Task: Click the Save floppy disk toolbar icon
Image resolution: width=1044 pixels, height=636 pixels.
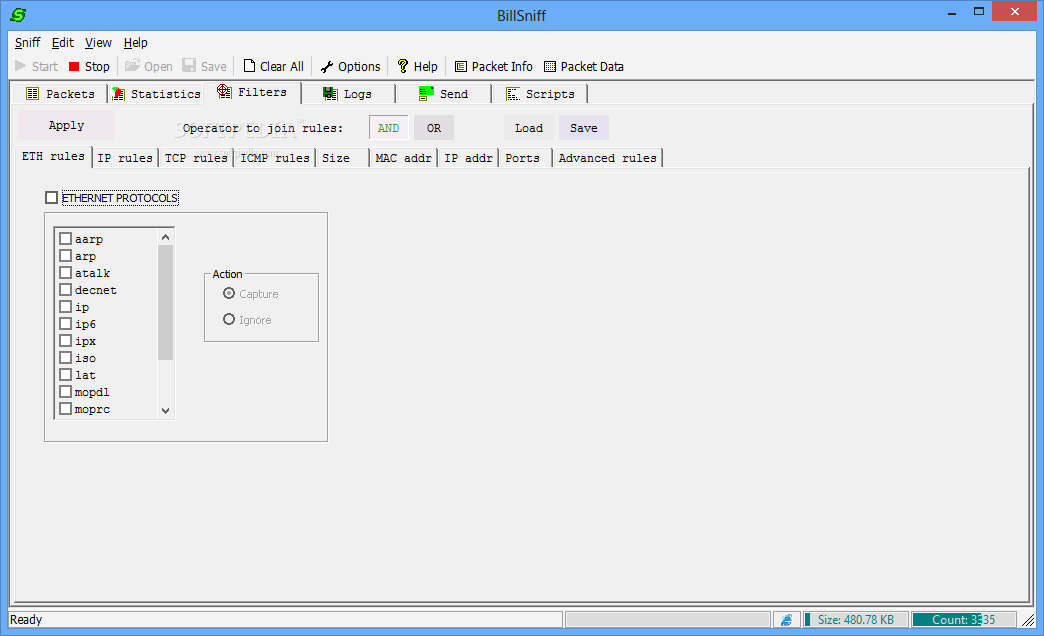Action: [x=189, y=65]
